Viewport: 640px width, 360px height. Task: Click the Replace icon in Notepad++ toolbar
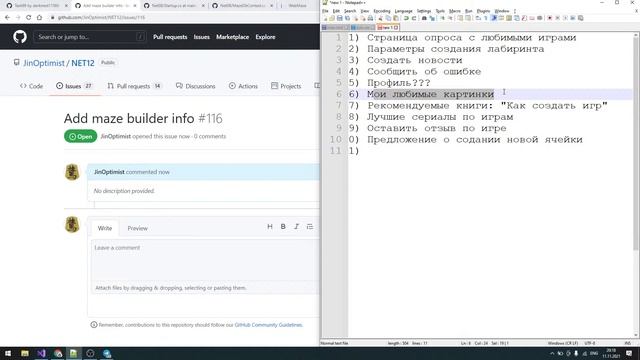[x=432, y=18]
